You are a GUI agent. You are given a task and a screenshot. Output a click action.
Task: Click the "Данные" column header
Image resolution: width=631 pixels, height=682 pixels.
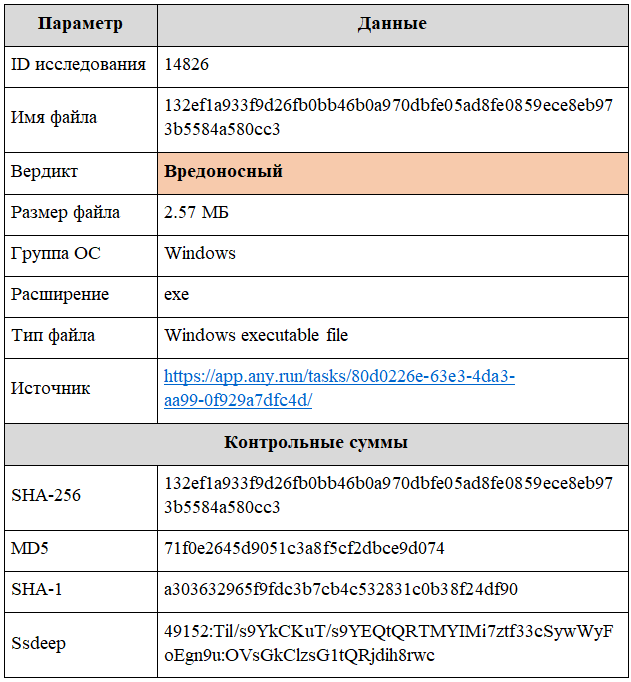point(392,23)
